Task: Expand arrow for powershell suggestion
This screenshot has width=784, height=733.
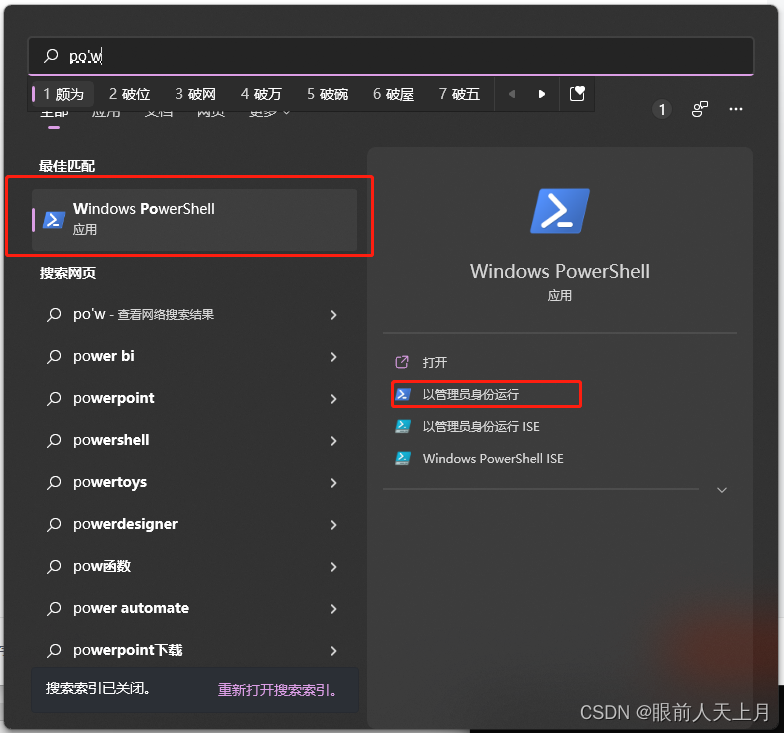Action: 334,440
